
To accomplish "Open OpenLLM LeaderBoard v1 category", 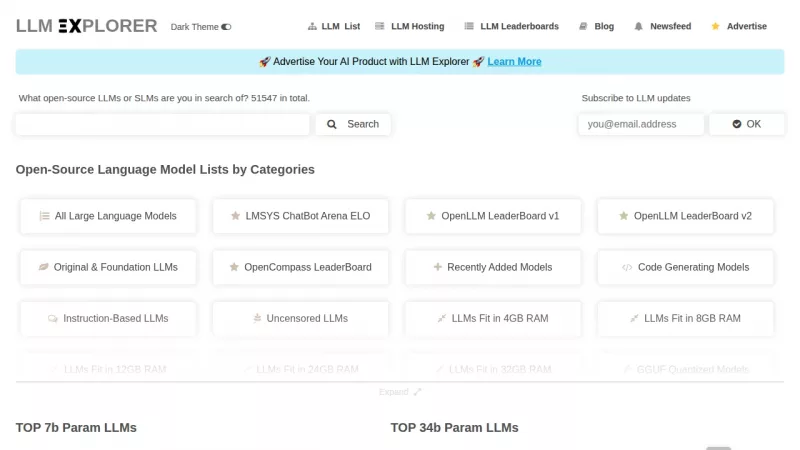I will (493, 216).
